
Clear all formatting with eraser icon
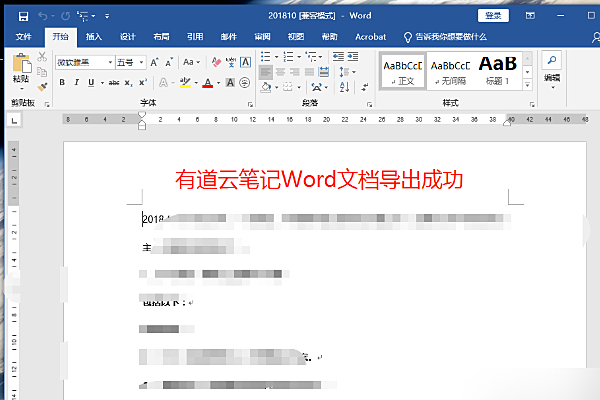pos(216,62)
